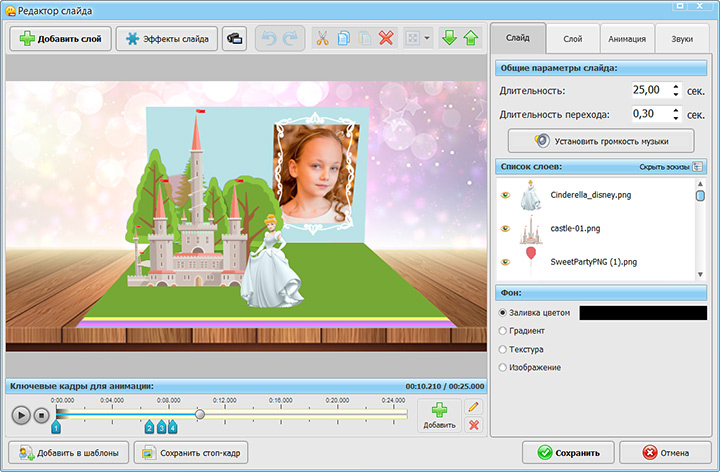The width and height of the screenshot is (720, 472).
Task: Increase Длительность with the up arrow
Action: coord(676,86)
